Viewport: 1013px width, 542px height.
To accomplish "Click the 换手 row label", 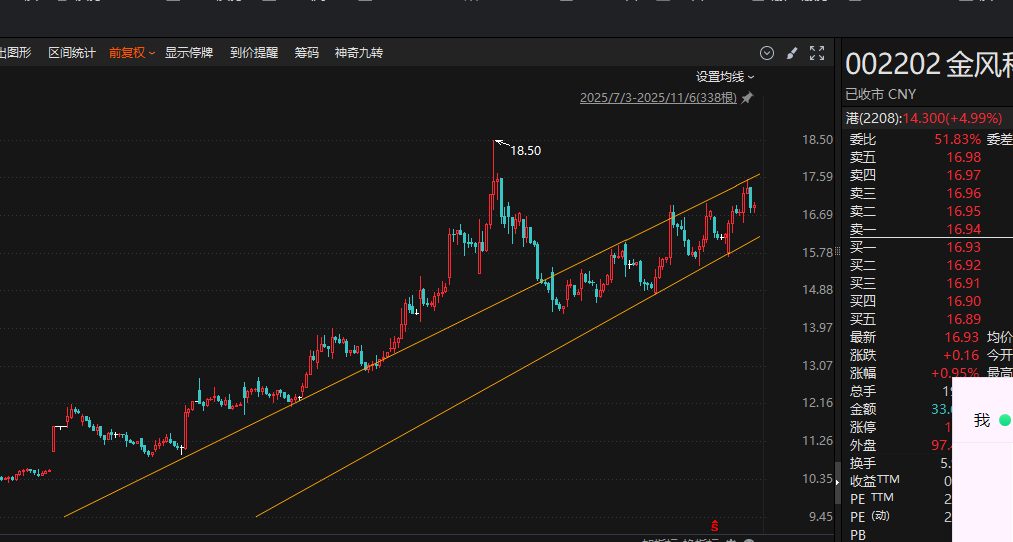I will (863, 464).
